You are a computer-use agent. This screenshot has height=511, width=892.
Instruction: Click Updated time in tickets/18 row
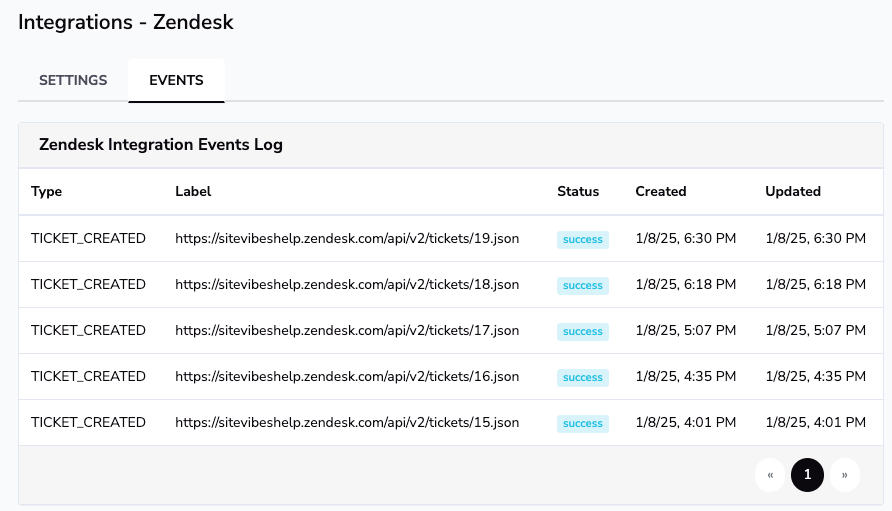[816, 285]
